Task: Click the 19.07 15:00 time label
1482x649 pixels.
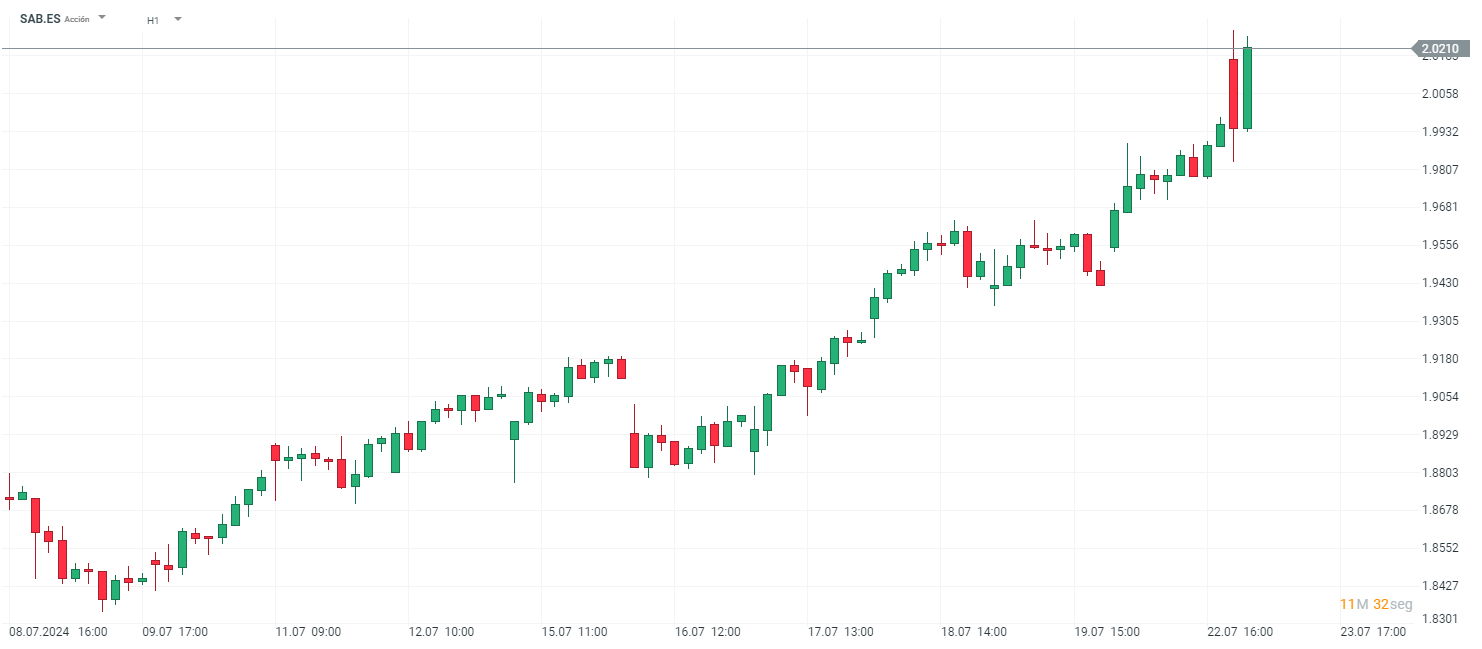Action: coord(1107,632)
